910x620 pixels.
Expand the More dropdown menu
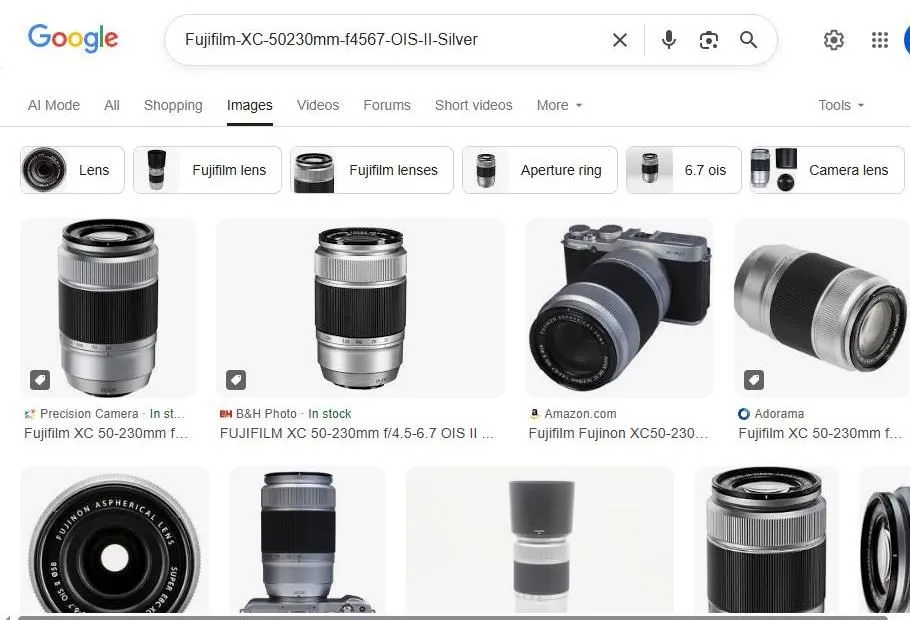coord(559,105)
